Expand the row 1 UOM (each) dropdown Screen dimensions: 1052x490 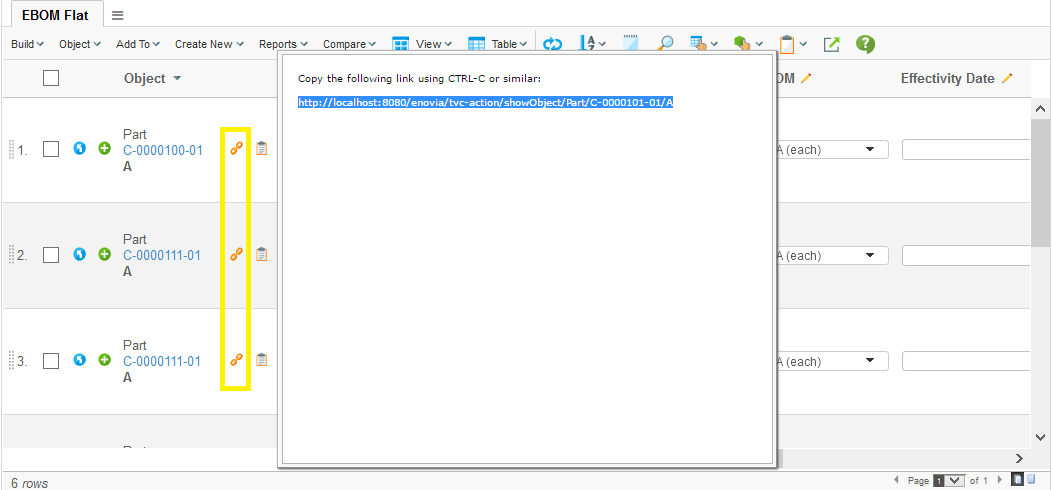[x=869, y=150]
